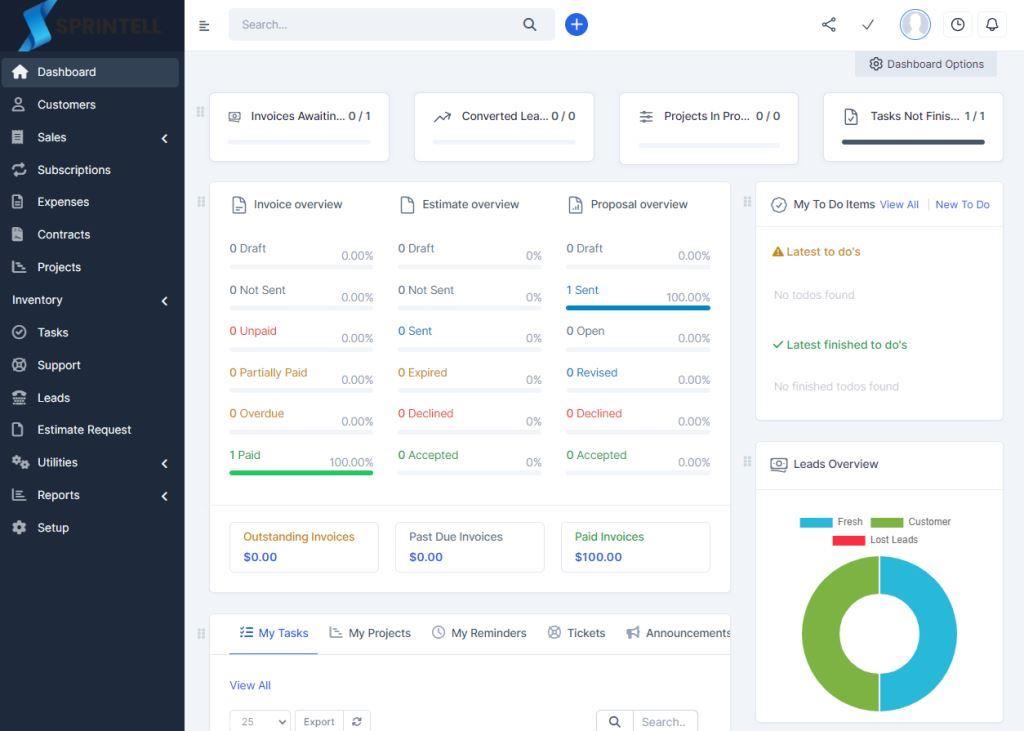This screenshot has width=1024, height=731.
Task: Click the drag handle beside Invoice overview
Action: tap(201, 202)
